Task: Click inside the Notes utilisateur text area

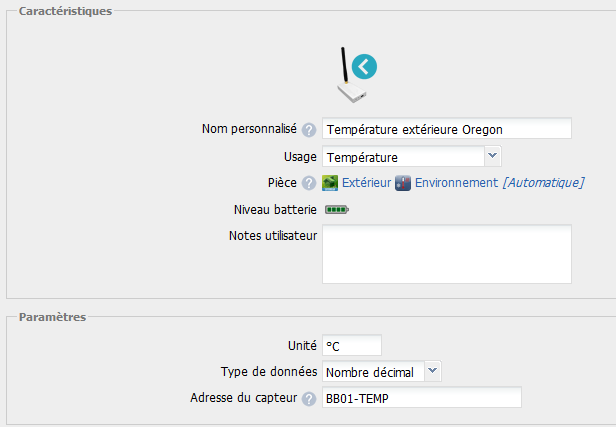Action: tap(446, 254)
